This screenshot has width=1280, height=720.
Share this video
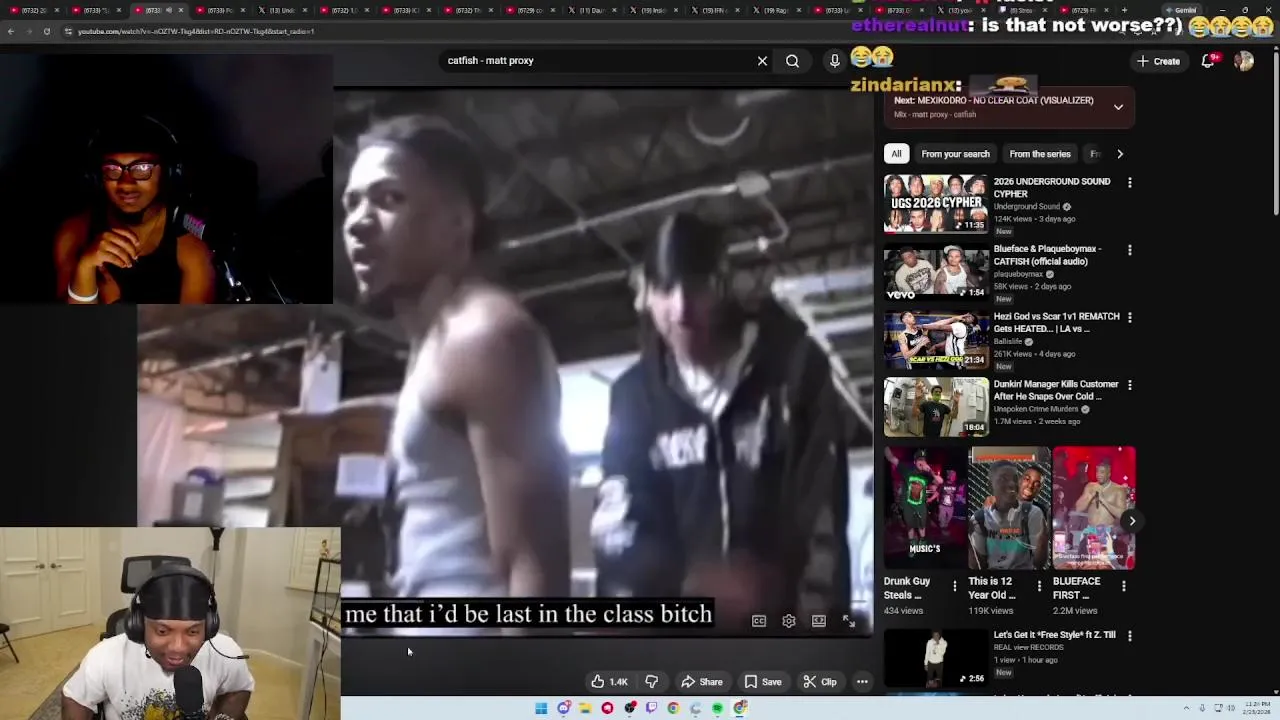tap(702, 682)
